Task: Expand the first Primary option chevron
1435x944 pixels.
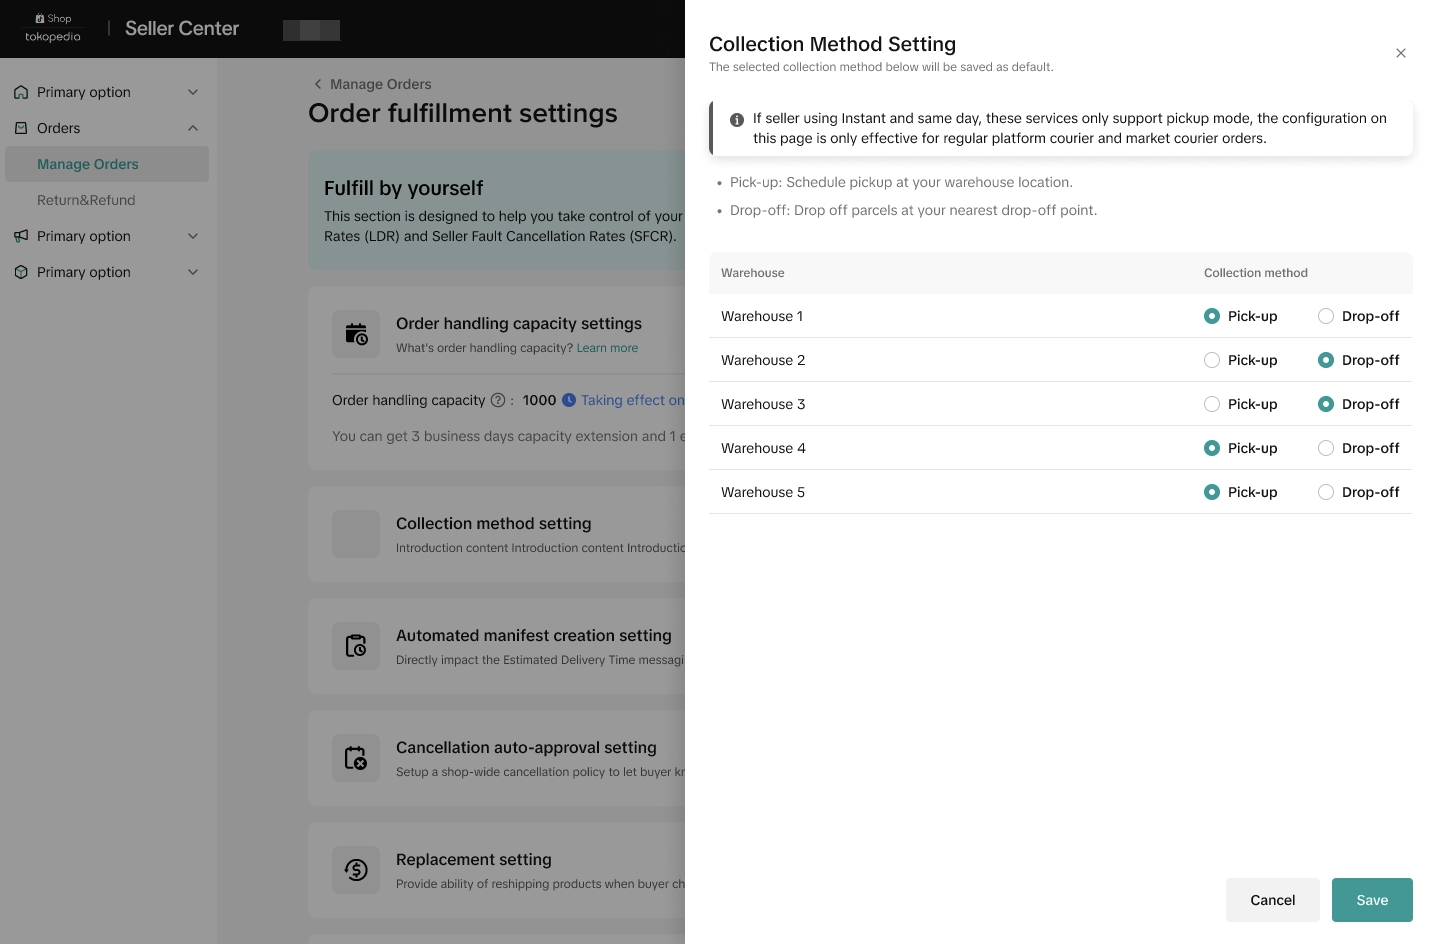Action: click(x=193, y=92)
